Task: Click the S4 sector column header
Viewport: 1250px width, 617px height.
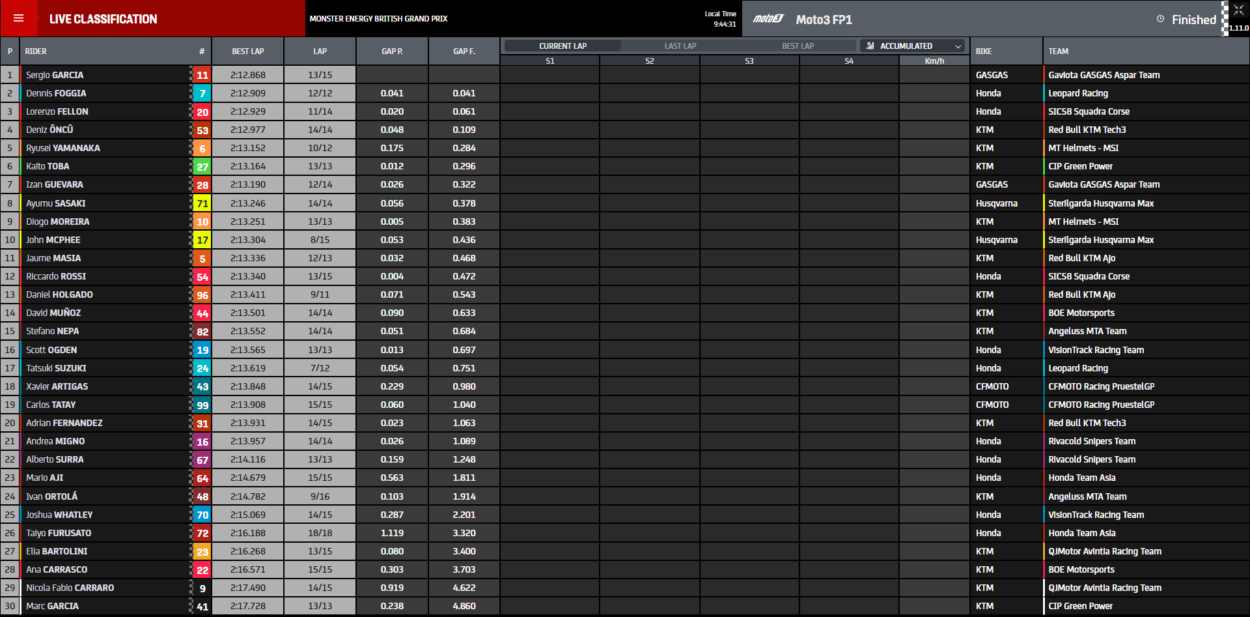Action: click(849, 61)
